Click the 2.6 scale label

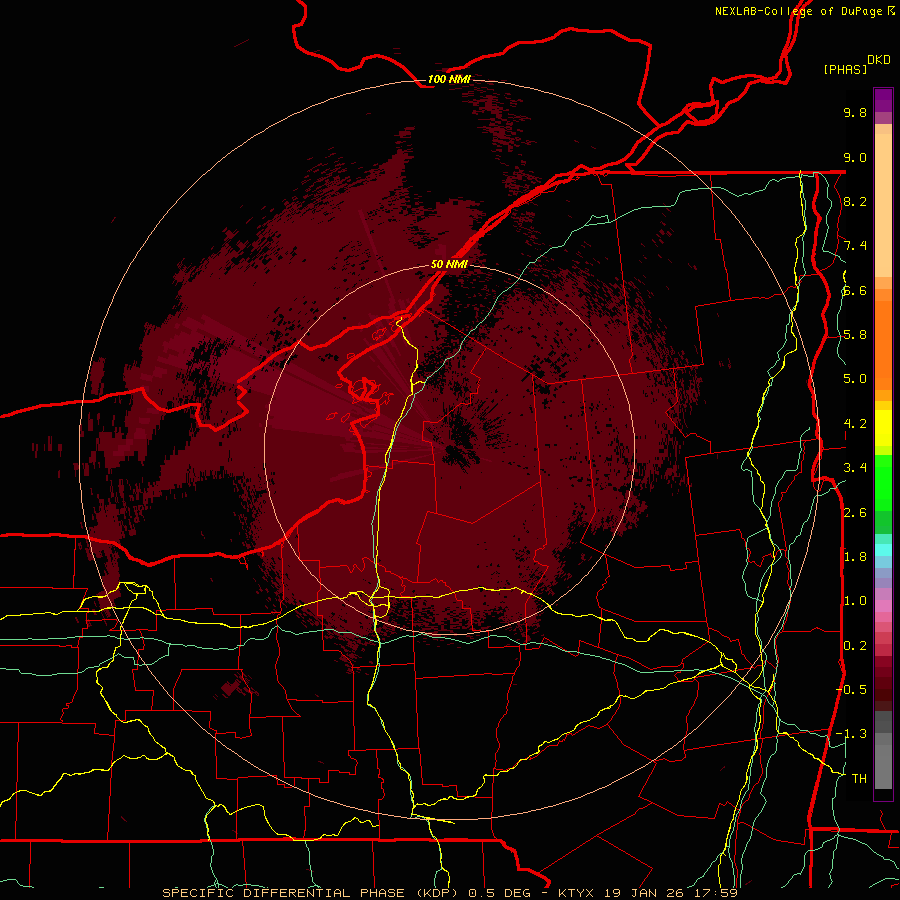pos(855,513)
